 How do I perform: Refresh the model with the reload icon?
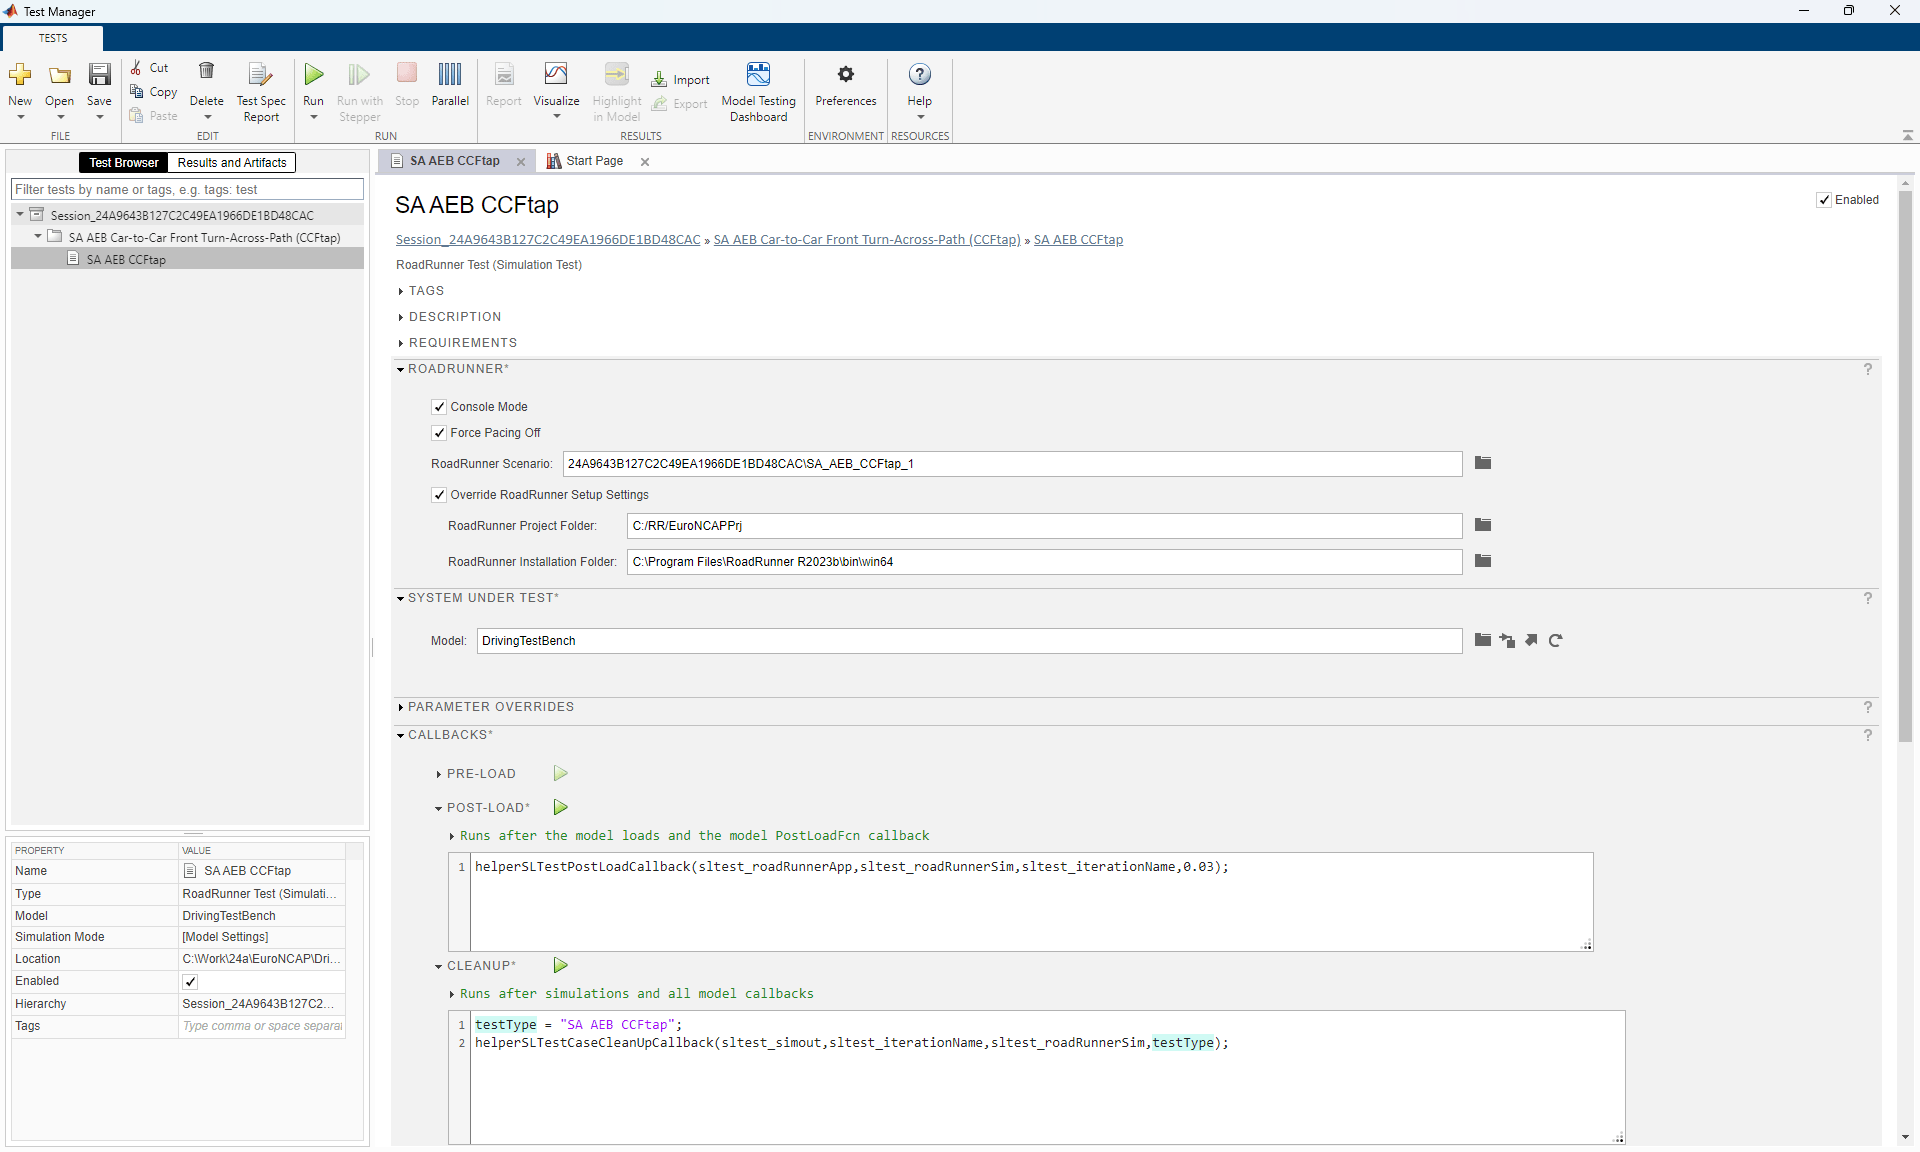point(1555,641)
